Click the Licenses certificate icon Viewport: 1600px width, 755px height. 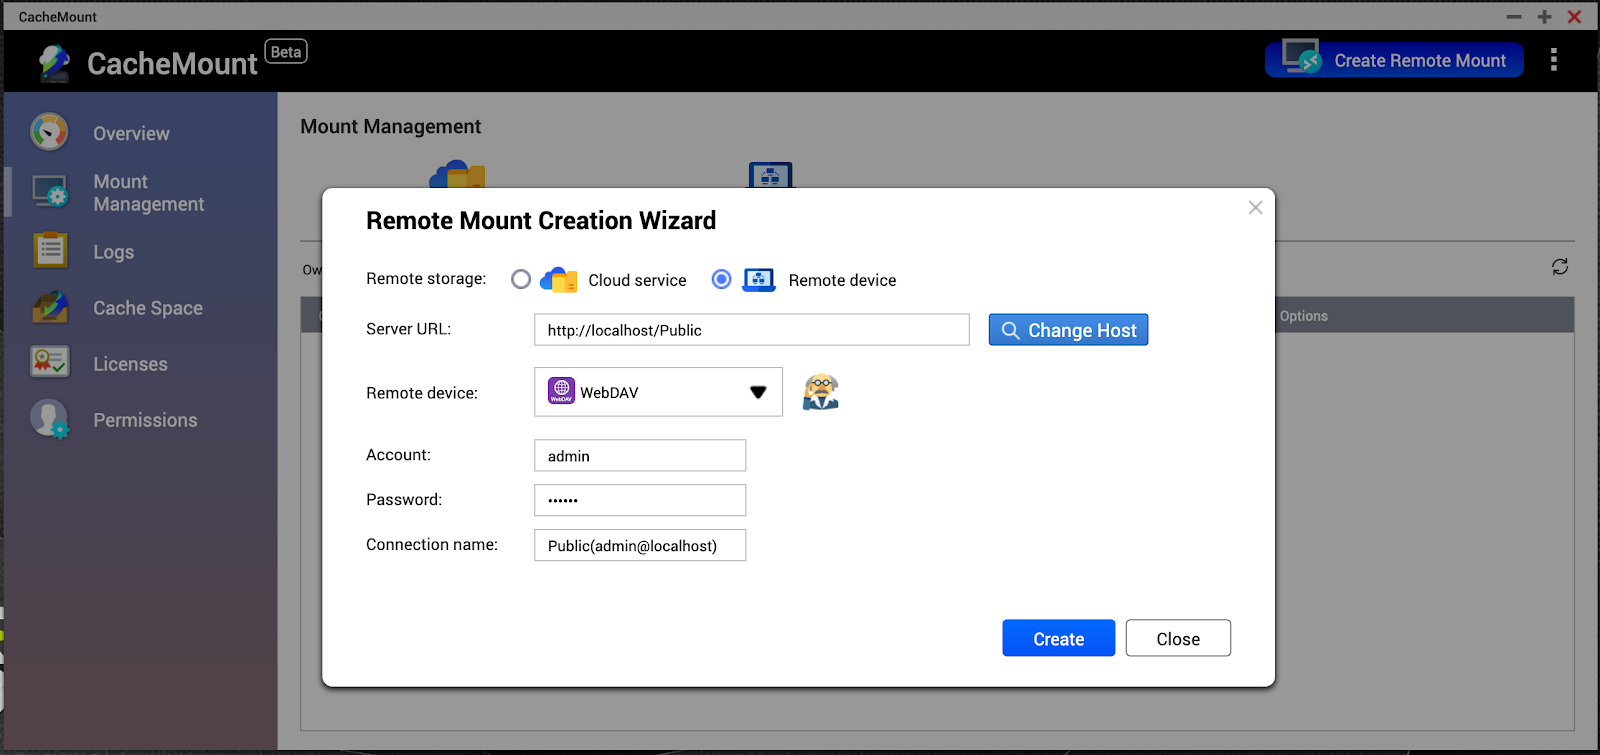click(x=49, y=363)
